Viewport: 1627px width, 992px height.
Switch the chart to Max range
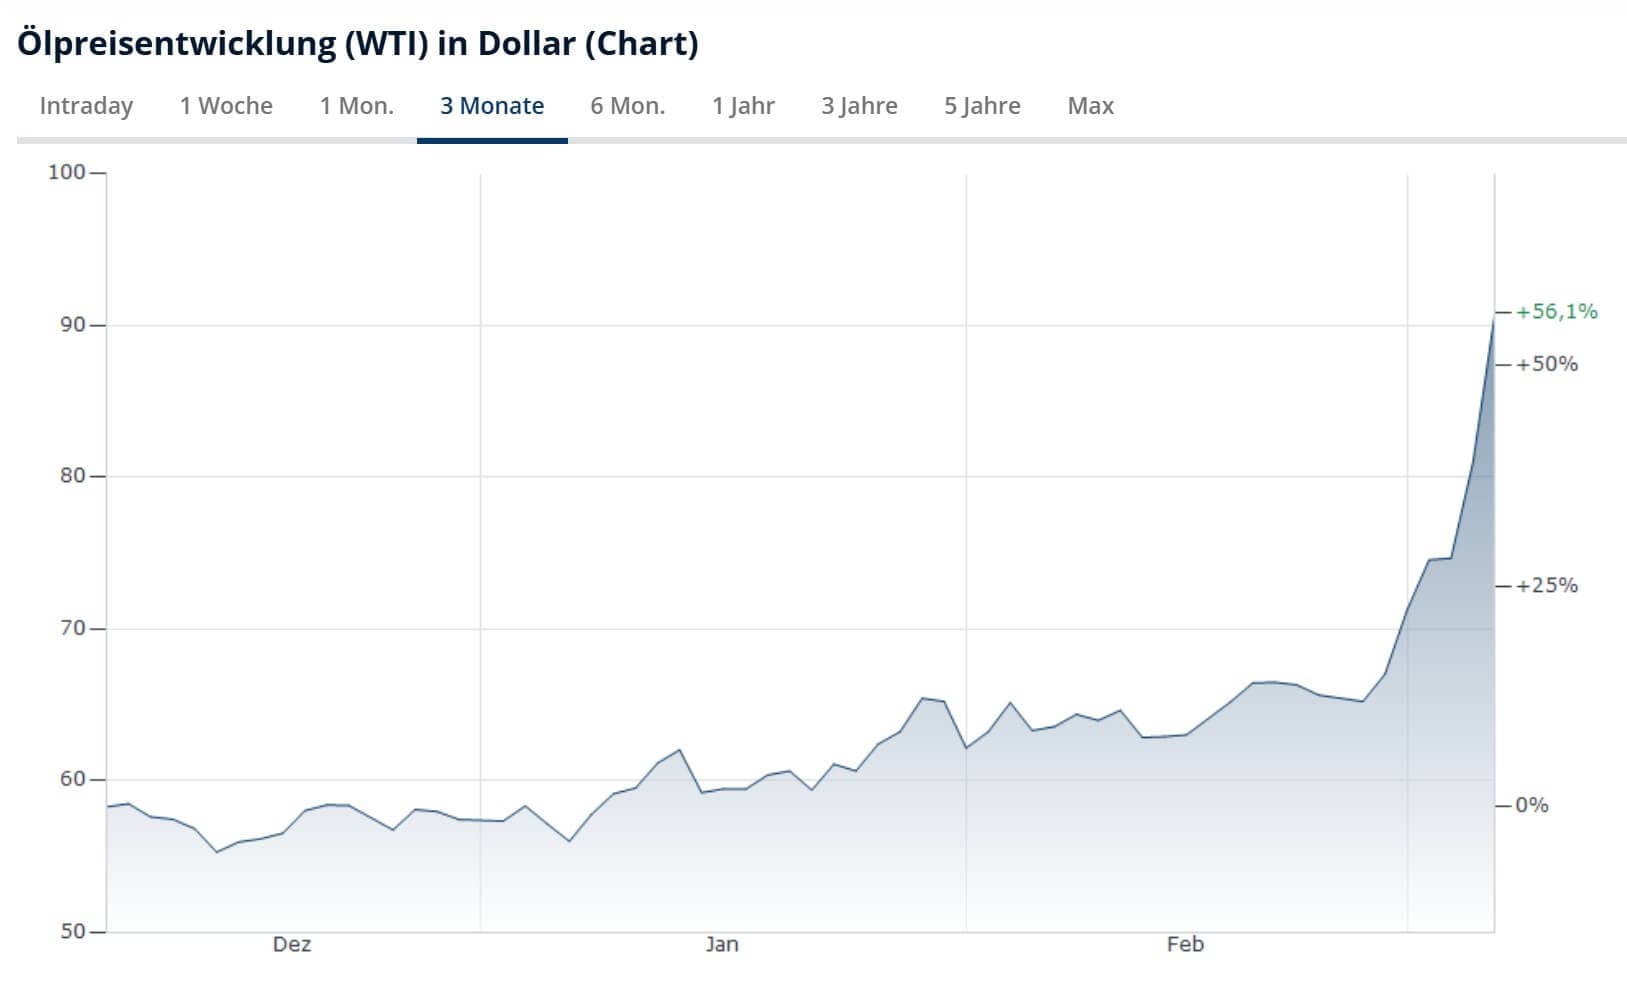[x=1090, y=106]
